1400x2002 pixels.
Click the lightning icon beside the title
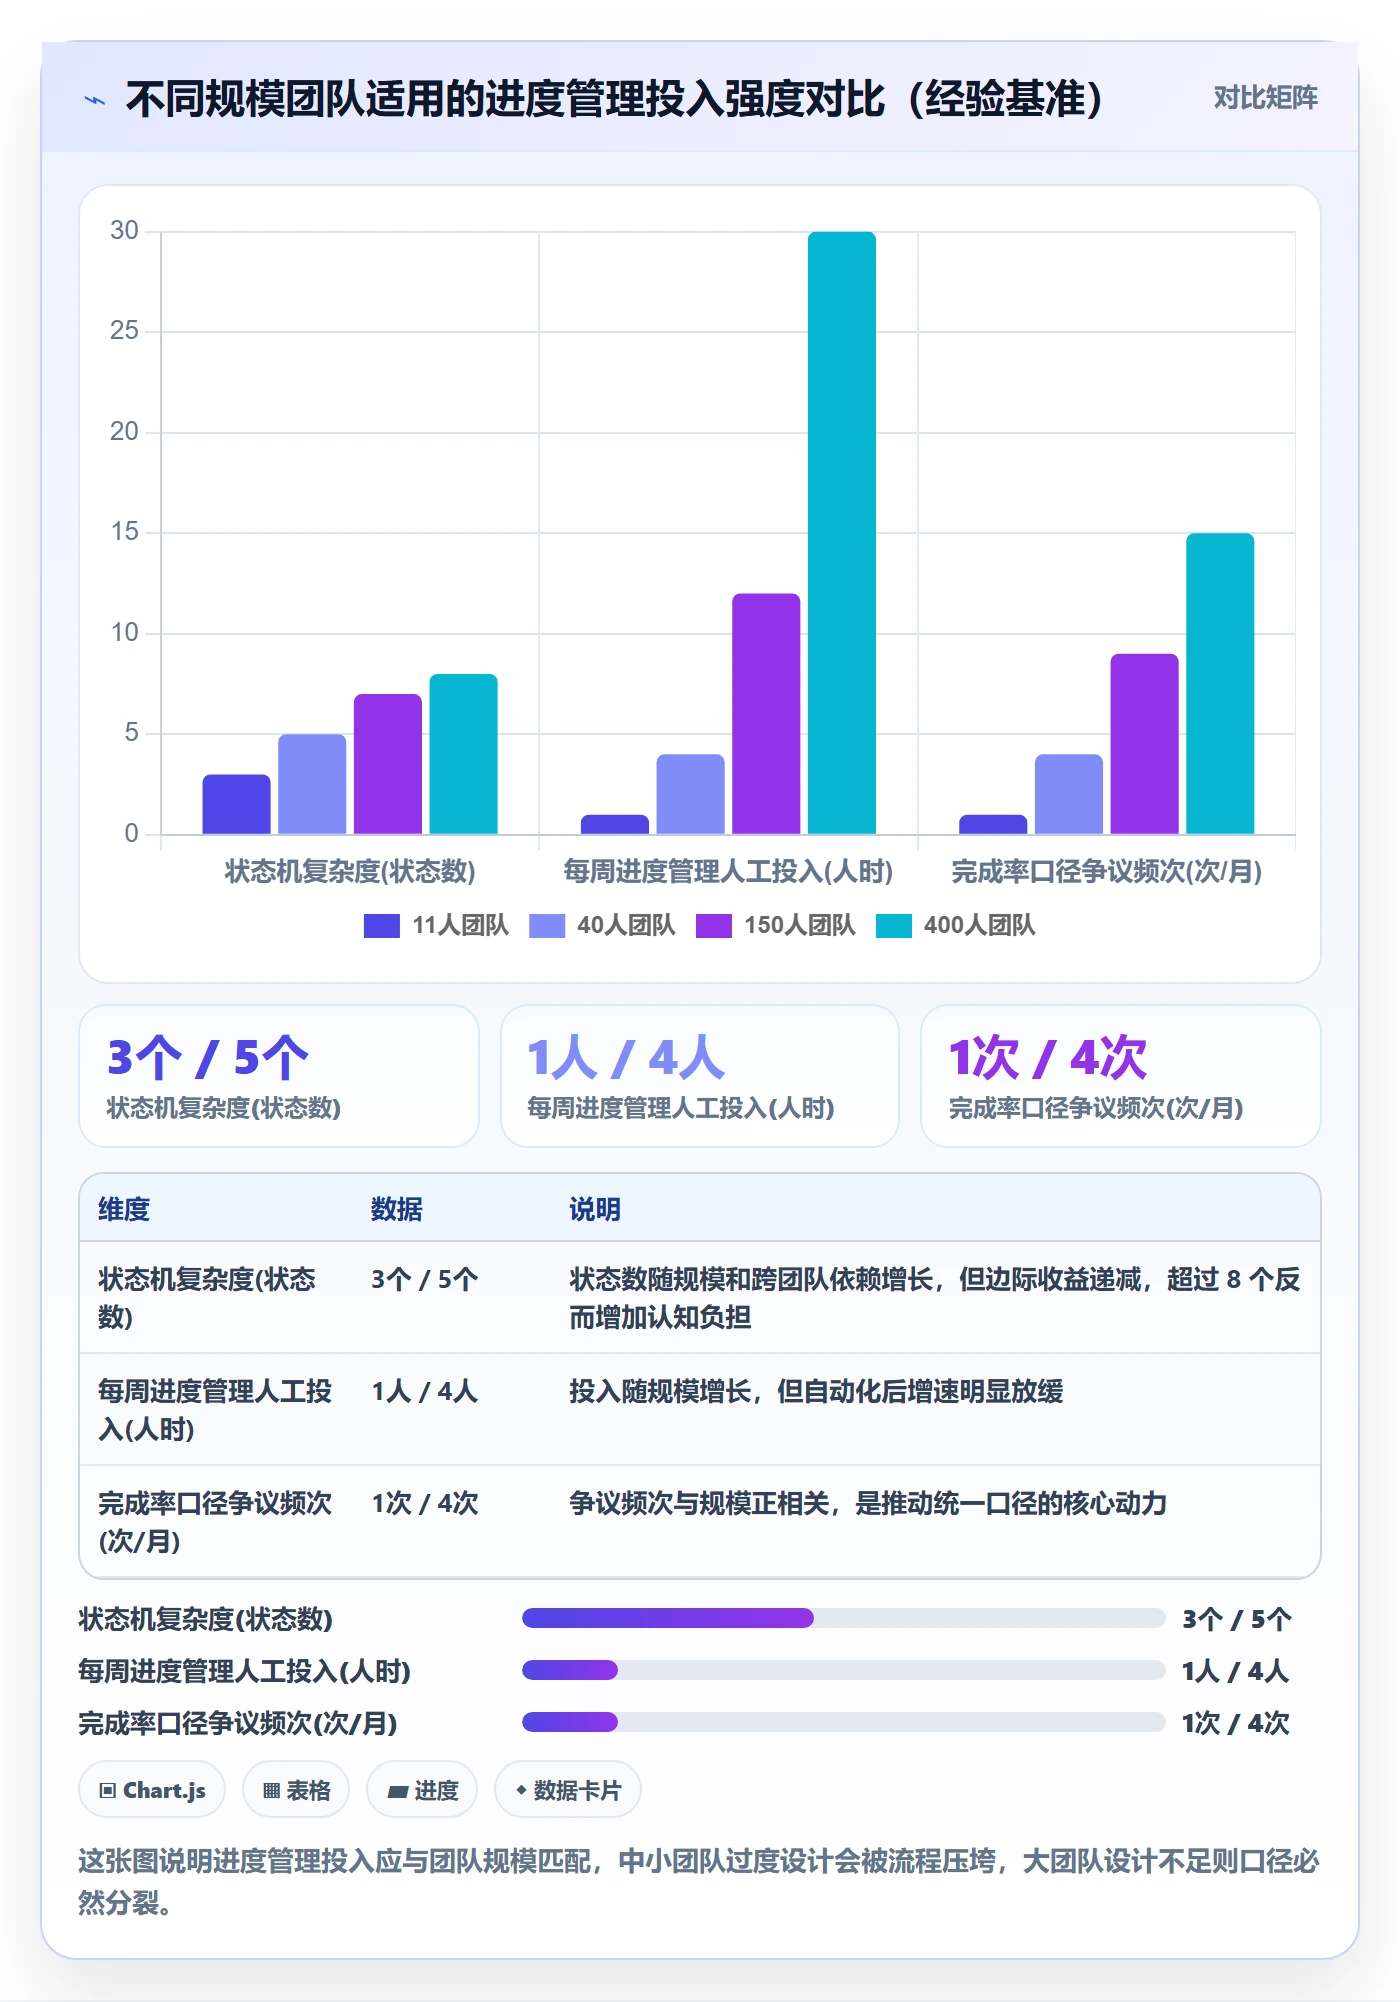coord(95,100)
